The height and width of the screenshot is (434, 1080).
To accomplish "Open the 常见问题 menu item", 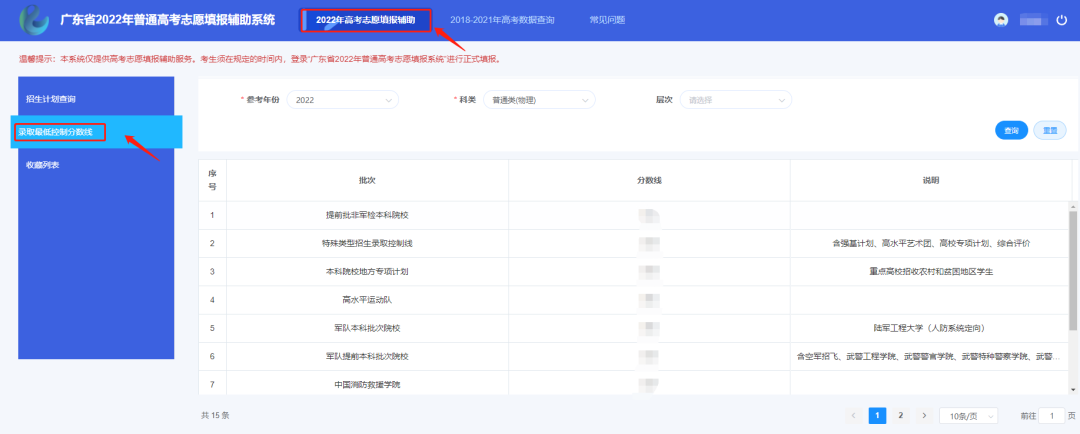I will pyautogui.click(x=607, y=20).
